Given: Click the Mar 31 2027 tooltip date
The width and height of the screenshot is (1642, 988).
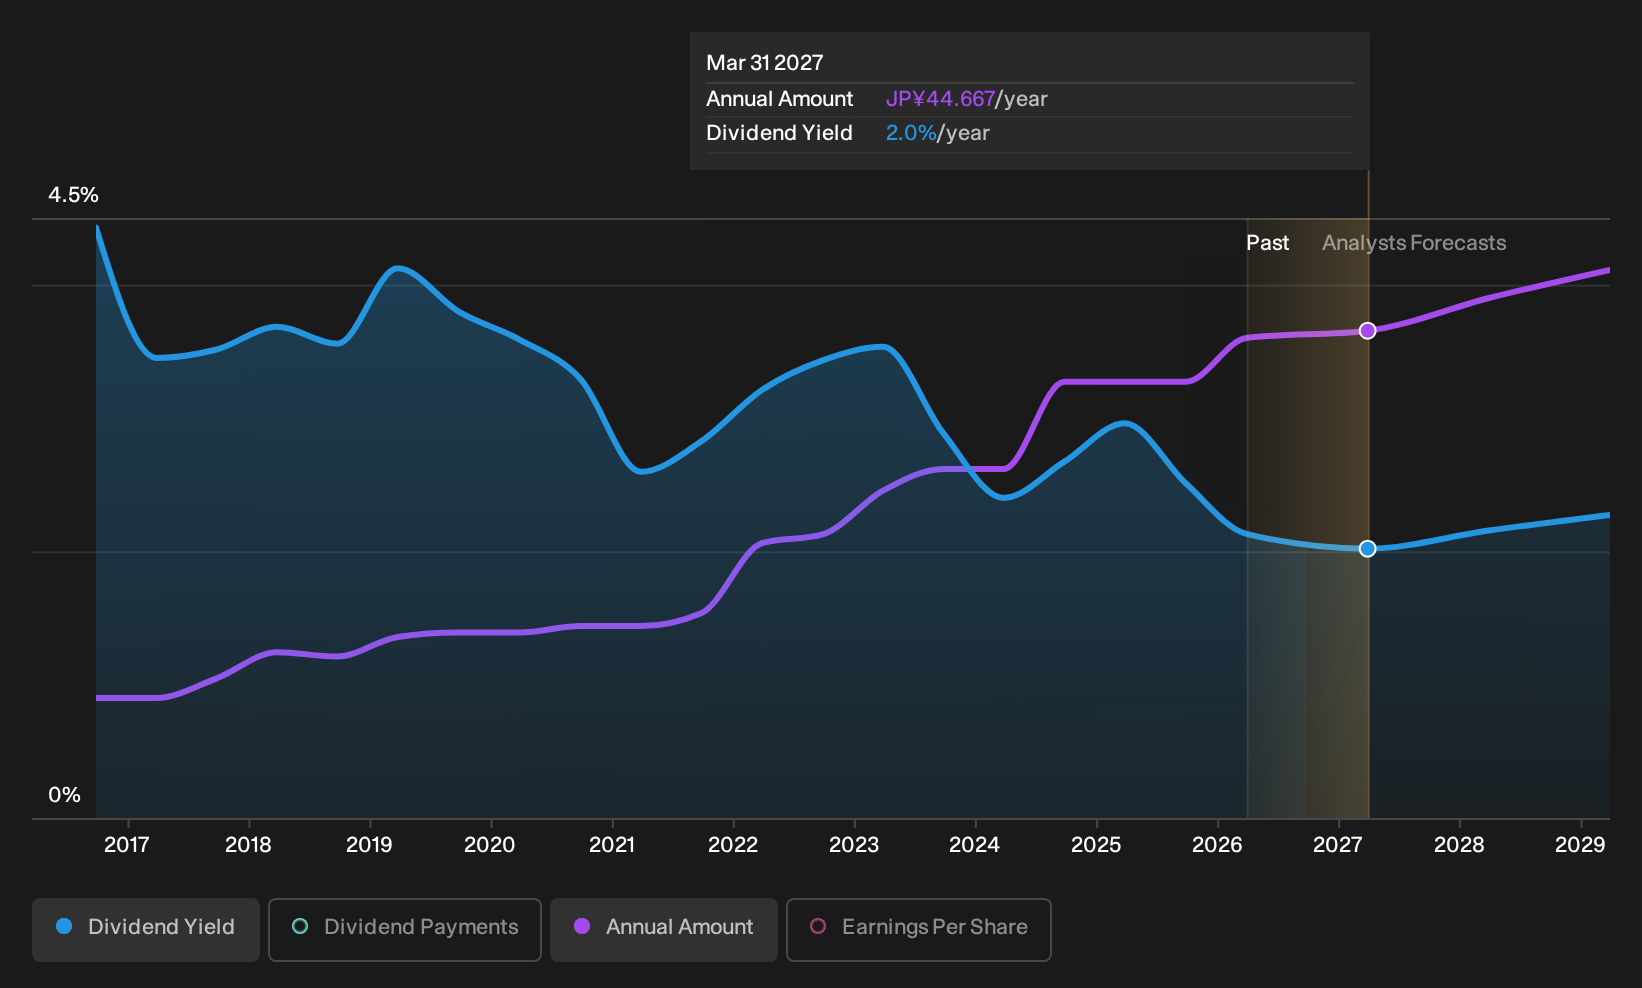Looking at the screenshot, I should click(765, 63).
